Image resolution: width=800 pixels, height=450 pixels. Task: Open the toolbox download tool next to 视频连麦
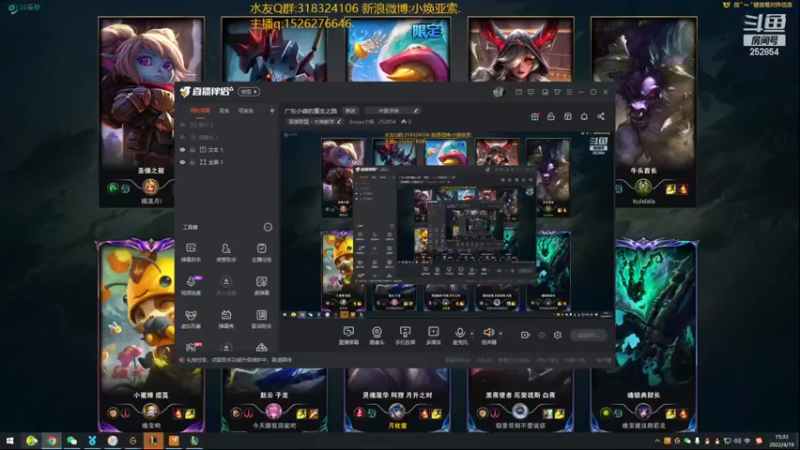[226, 285]
